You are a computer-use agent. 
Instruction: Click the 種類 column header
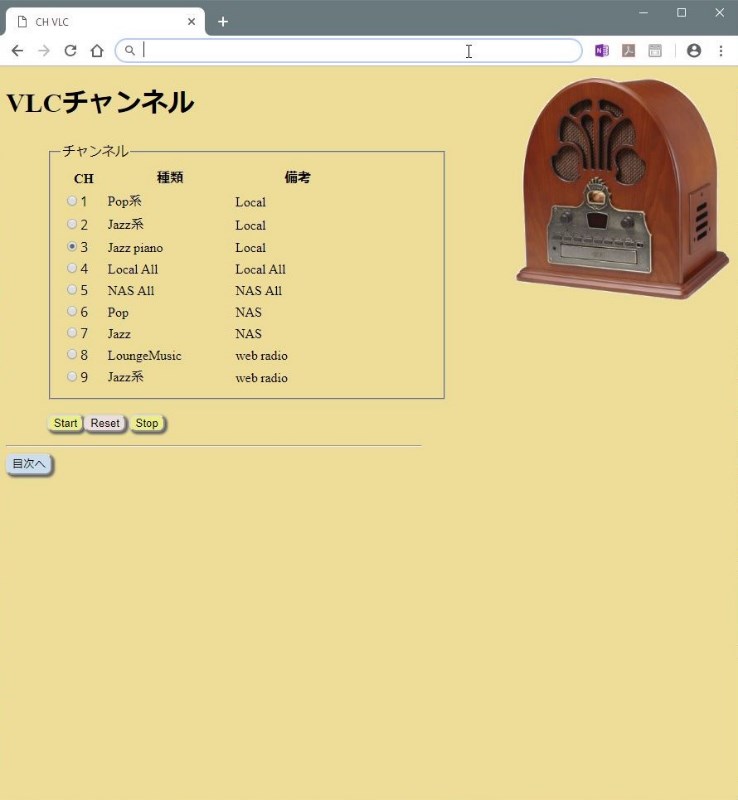pyautogui.click(x=170, y=178)
